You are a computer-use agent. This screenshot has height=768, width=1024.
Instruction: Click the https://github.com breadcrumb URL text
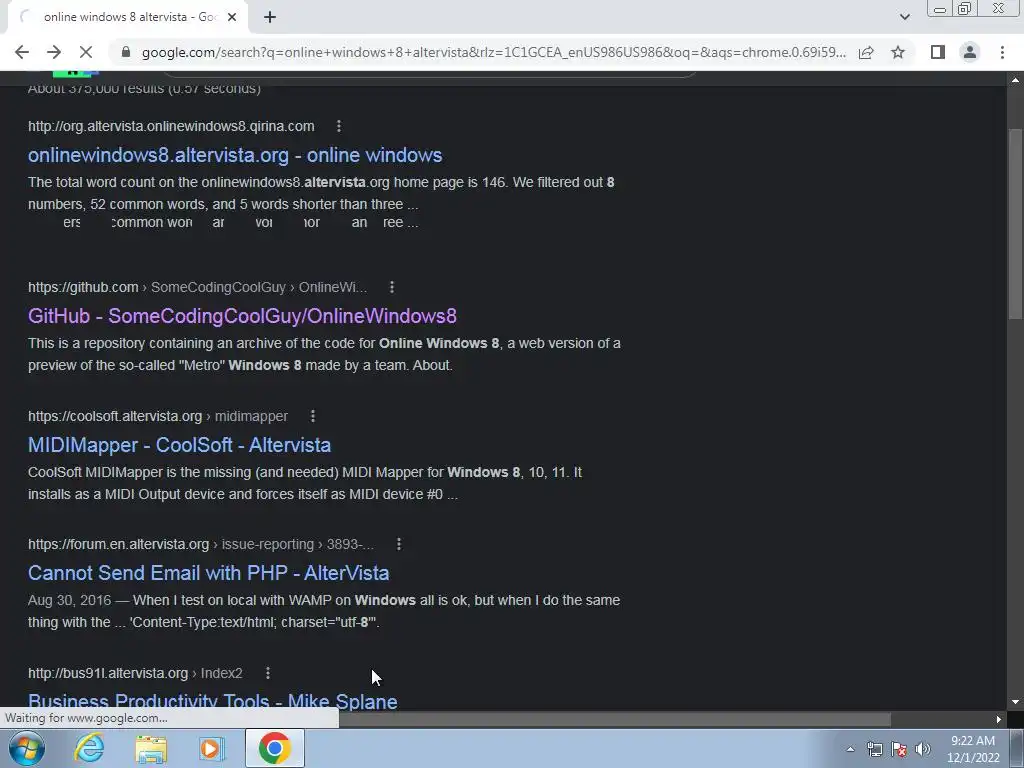[197, 287]
